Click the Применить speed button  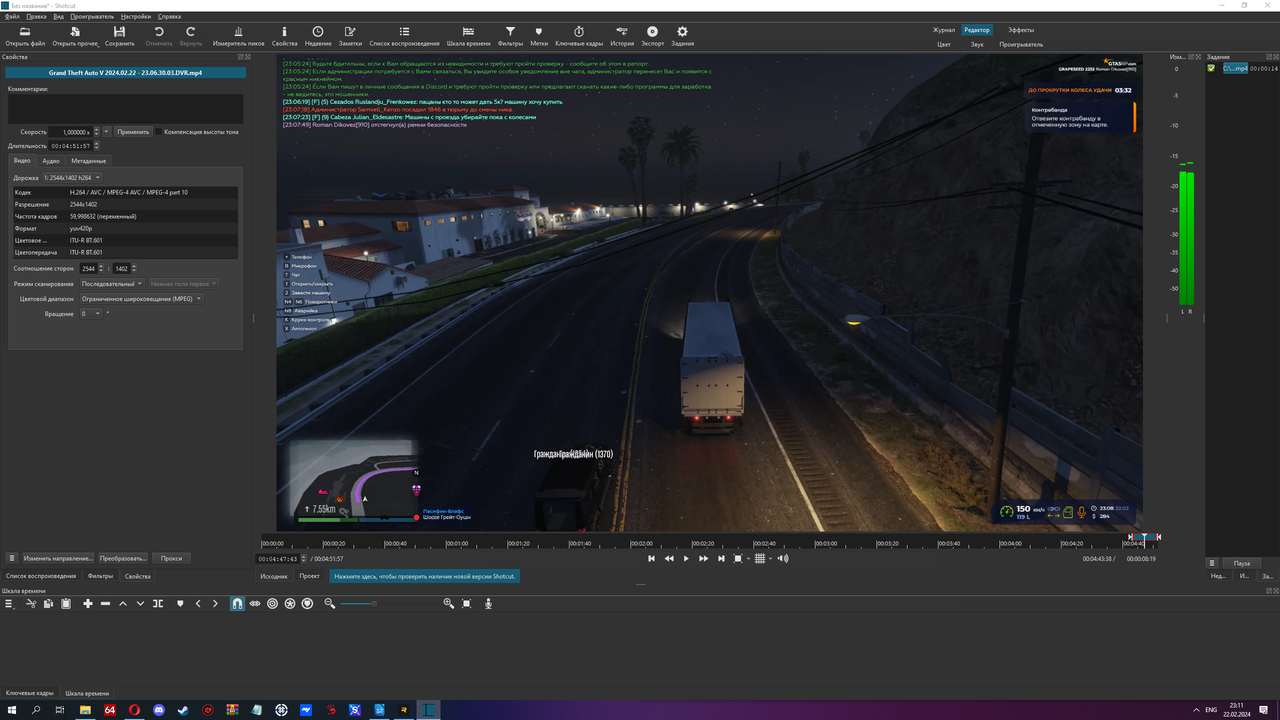click(133, 132)
